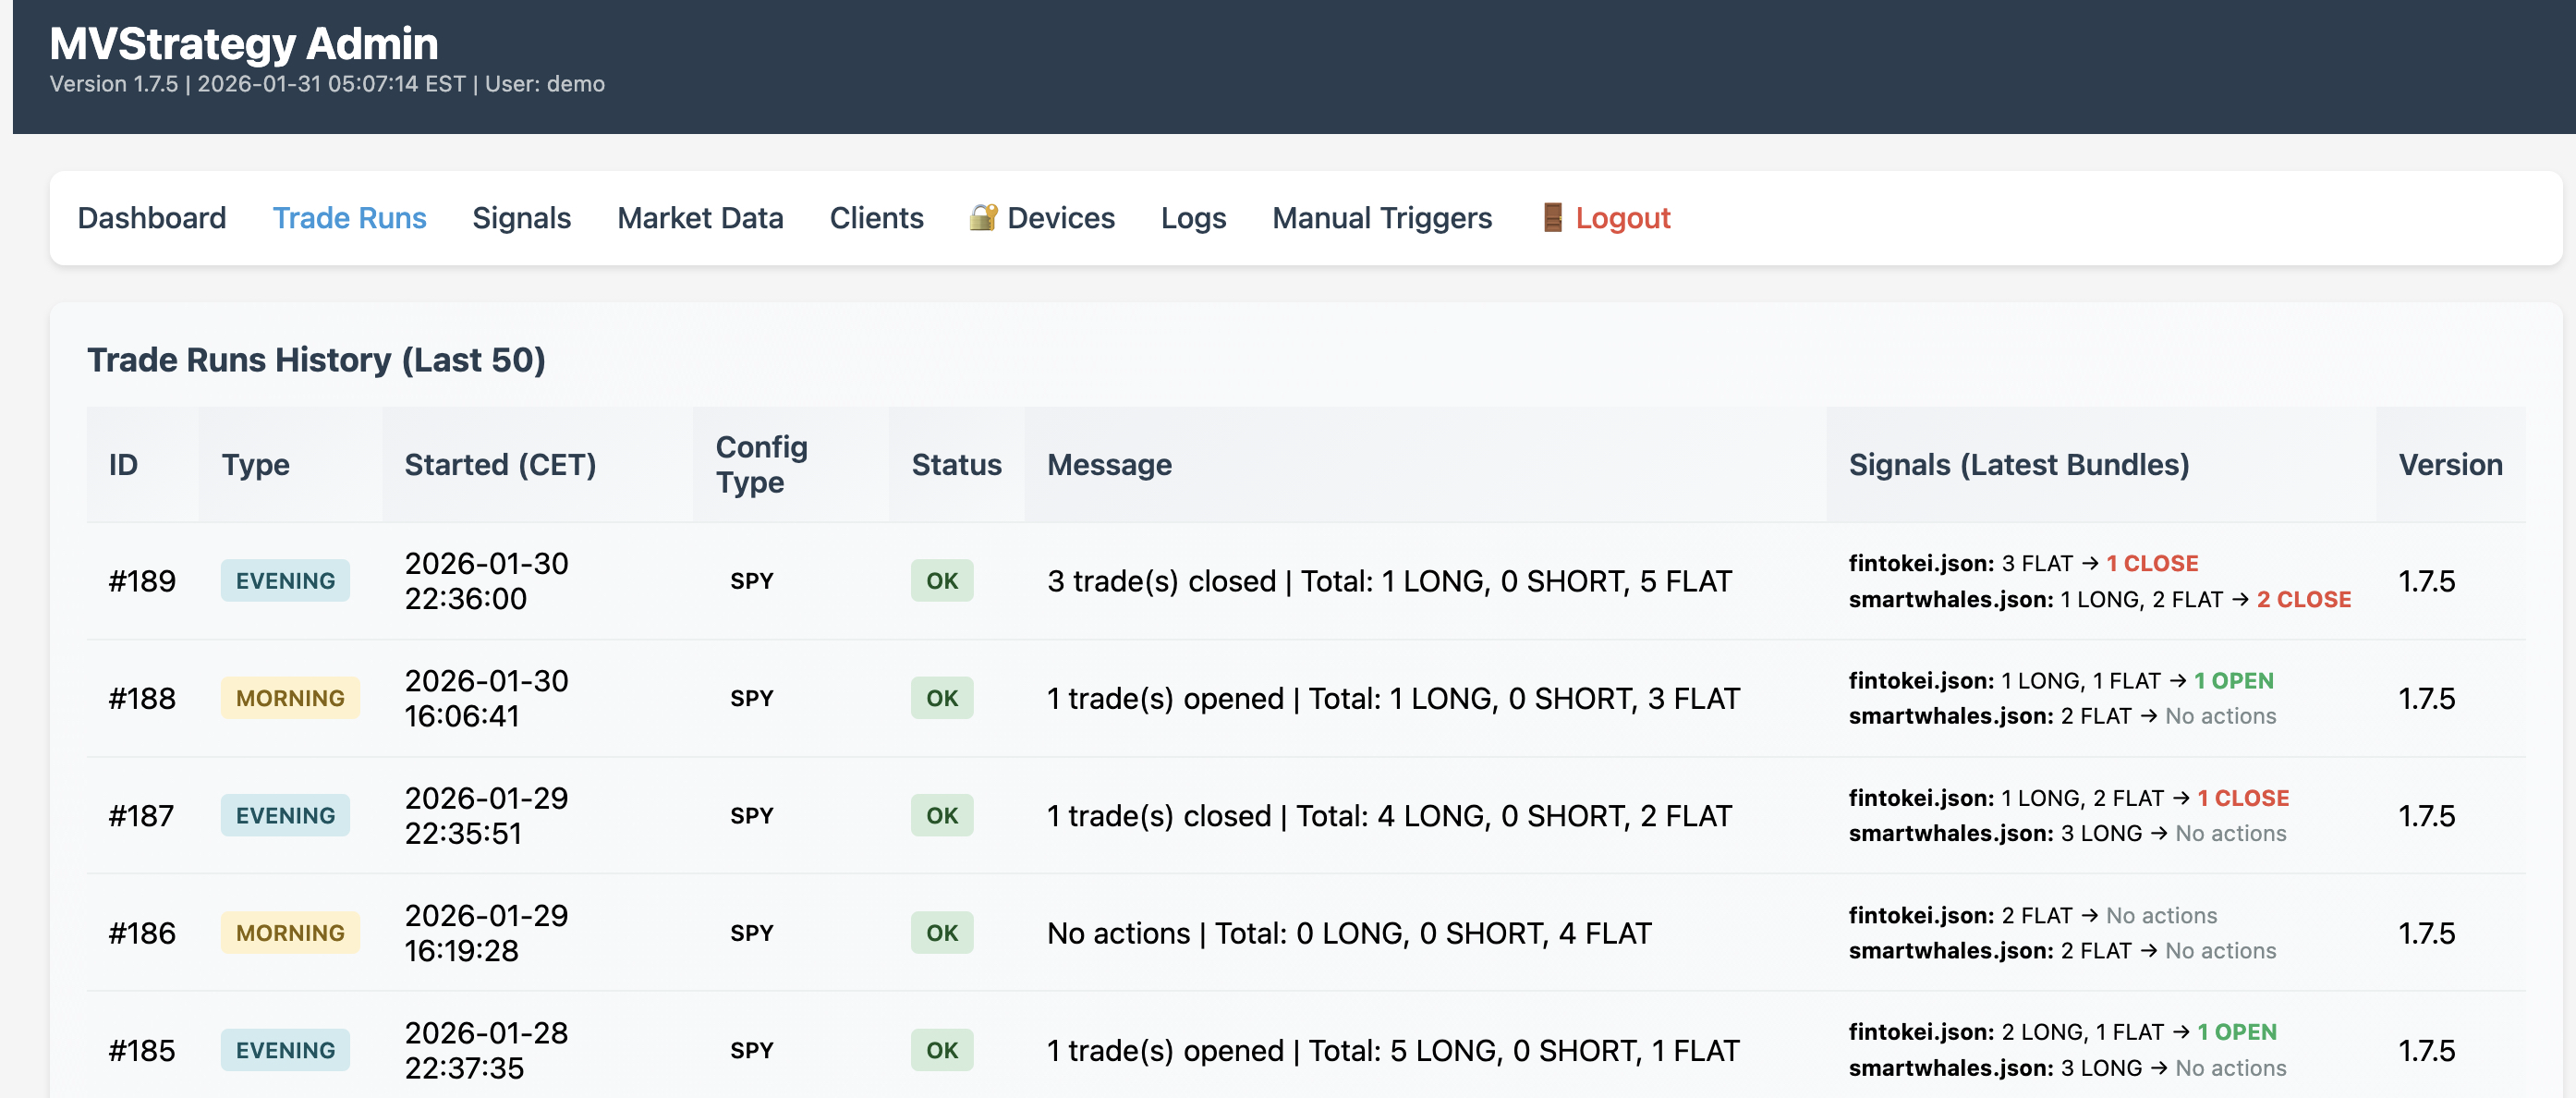2576x1098 pixels.
Task: Select run ID #186
Action: click(140, 932)
